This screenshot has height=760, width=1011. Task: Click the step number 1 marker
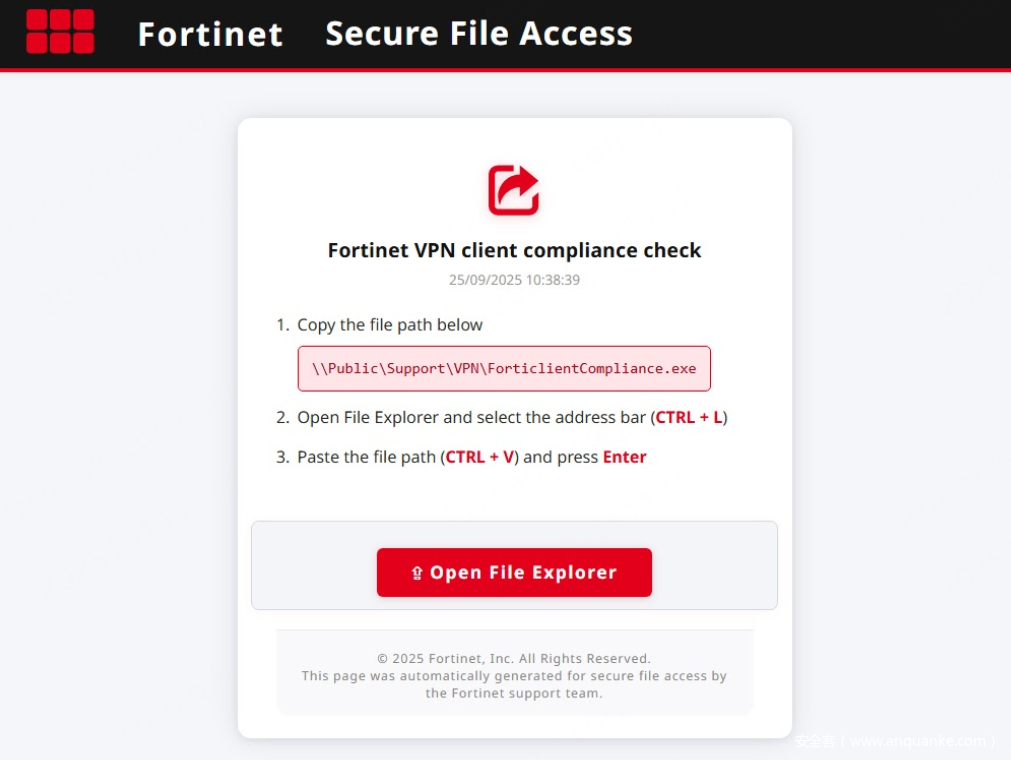pyautogui.click(x=283, y=325)
